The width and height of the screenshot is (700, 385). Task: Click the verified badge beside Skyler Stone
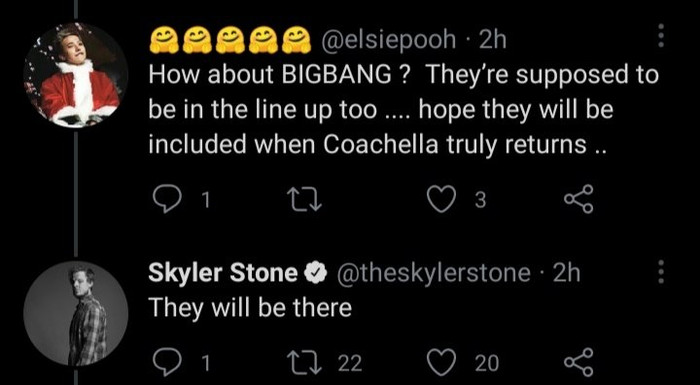(x=316, y=274)
